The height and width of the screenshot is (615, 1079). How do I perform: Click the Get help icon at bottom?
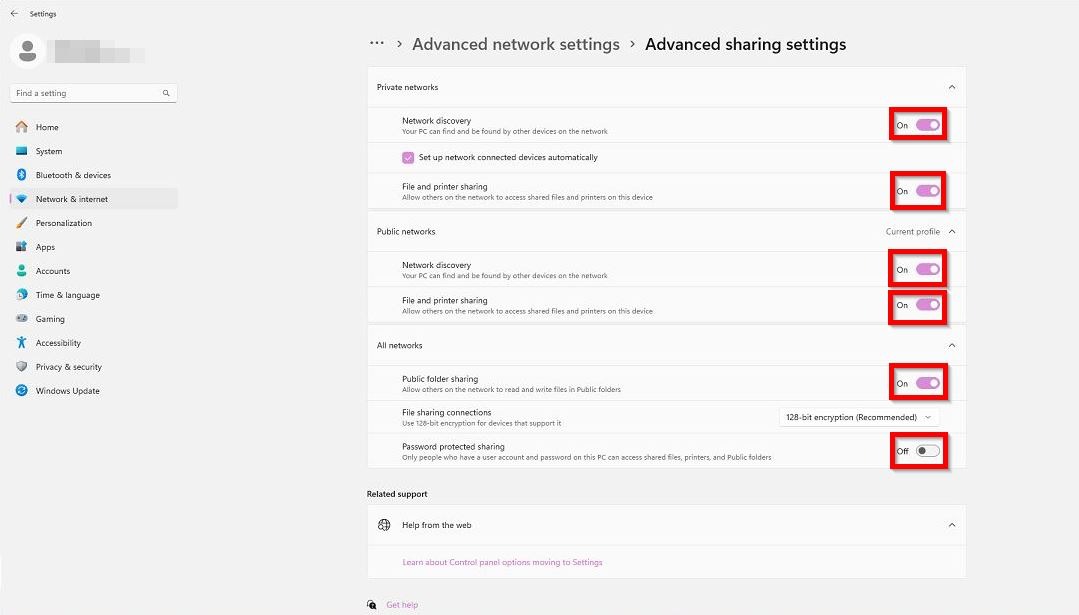[x=373, y=605]
